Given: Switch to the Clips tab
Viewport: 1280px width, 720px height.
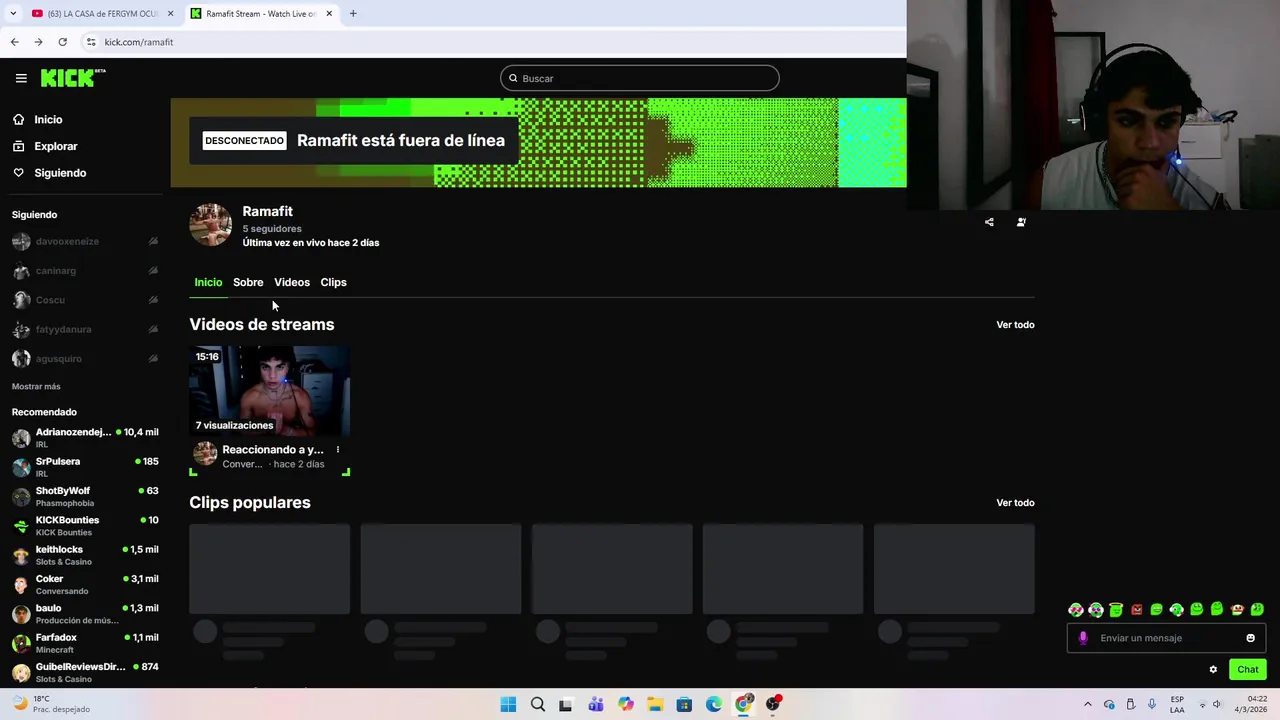Looking at the screenshot, I should click(333, 282).
